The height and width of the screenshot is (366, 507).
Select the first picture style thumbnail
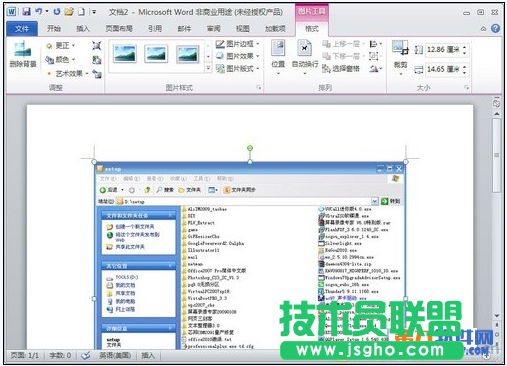[125, 54]
